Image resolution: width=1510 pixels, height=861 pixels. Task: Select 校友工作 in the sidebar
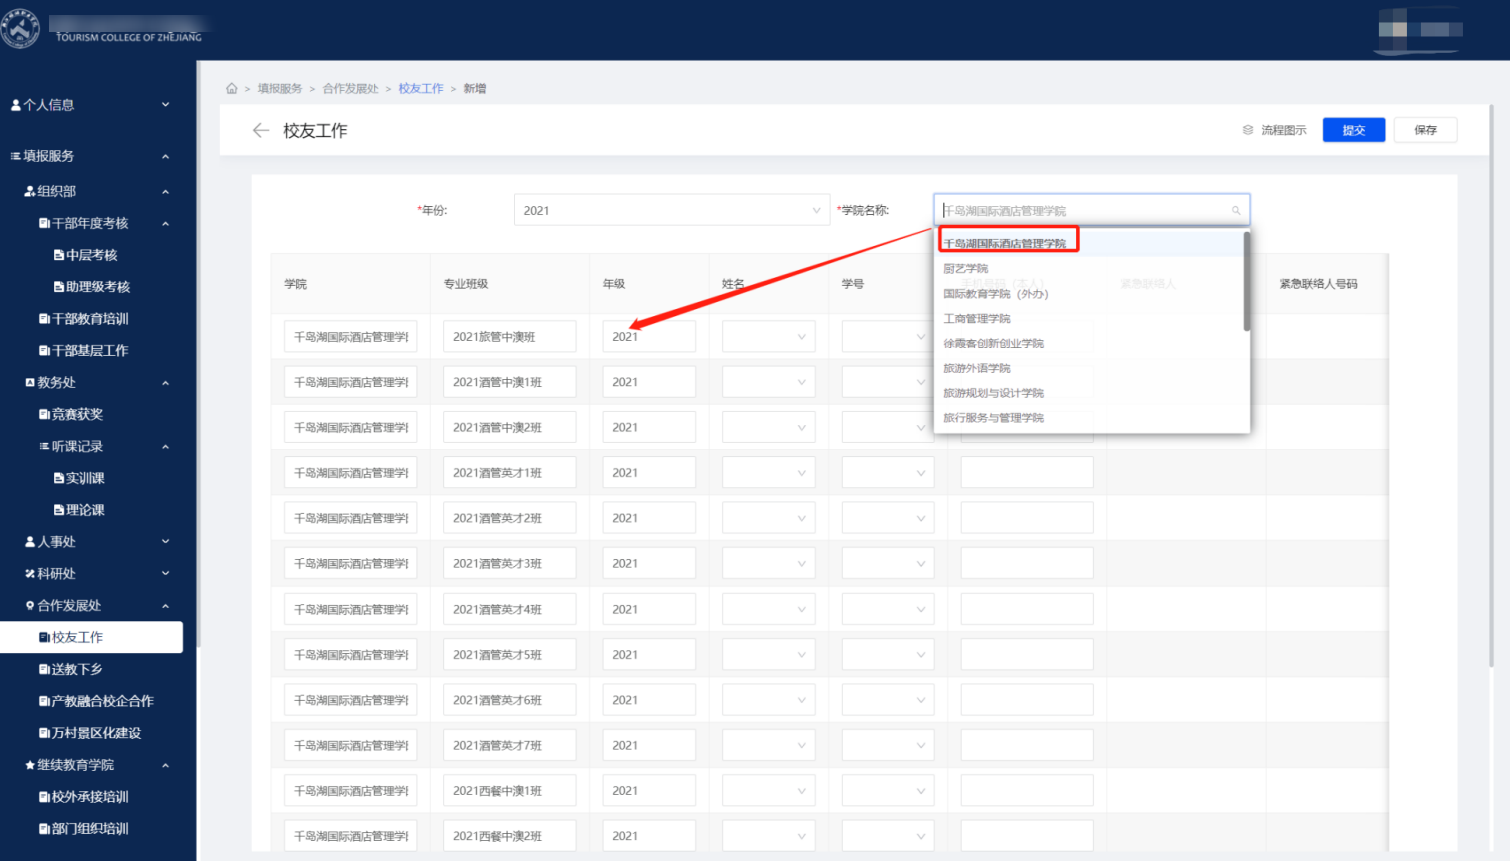coord(91,637)
